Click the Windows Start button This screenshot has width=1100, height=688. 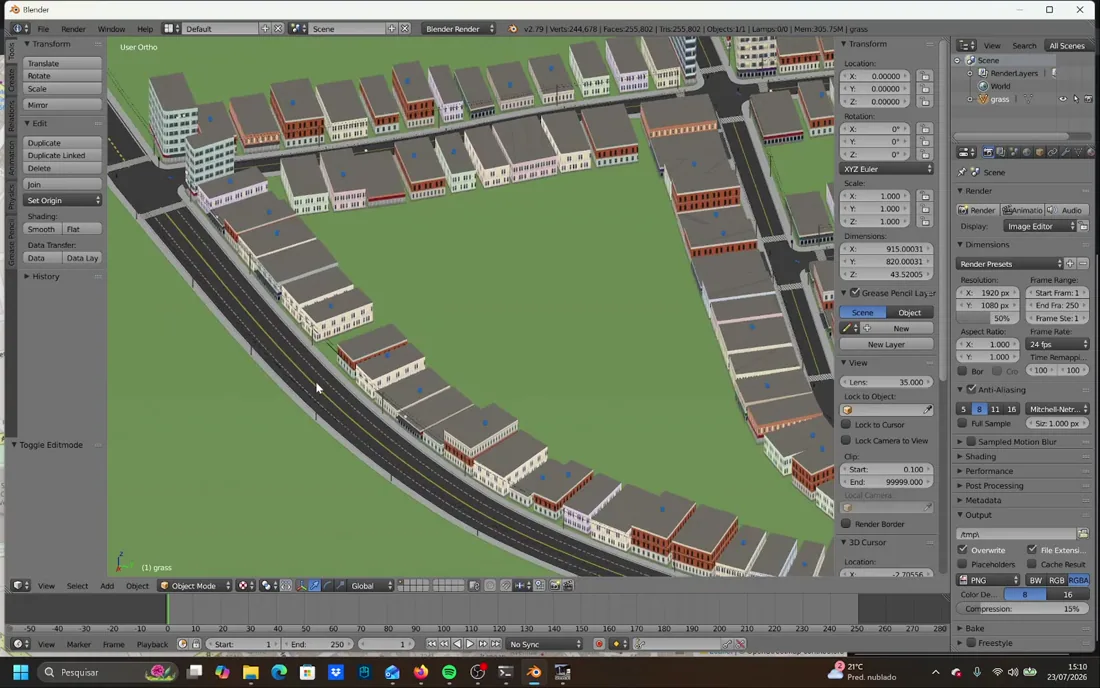click(20, 672)
